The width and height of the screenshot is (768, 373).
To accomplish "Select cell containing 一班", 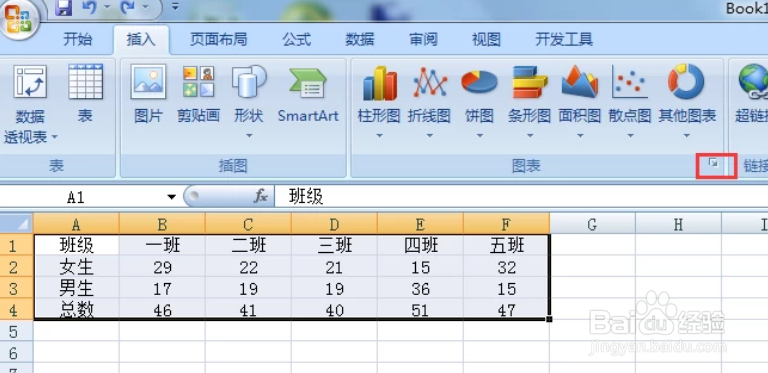I will coord(162,245).
